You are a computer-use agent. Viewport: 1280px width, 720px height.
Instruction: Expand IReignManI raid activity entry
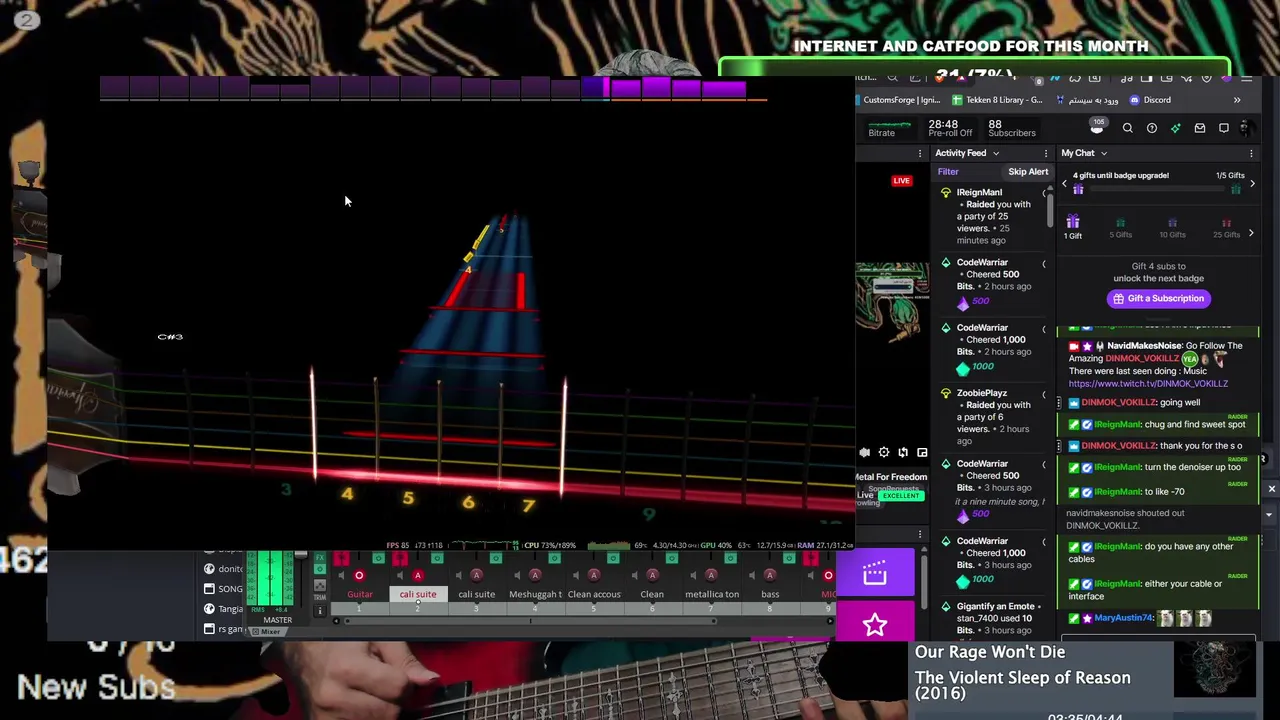(x=1044, y=193)
